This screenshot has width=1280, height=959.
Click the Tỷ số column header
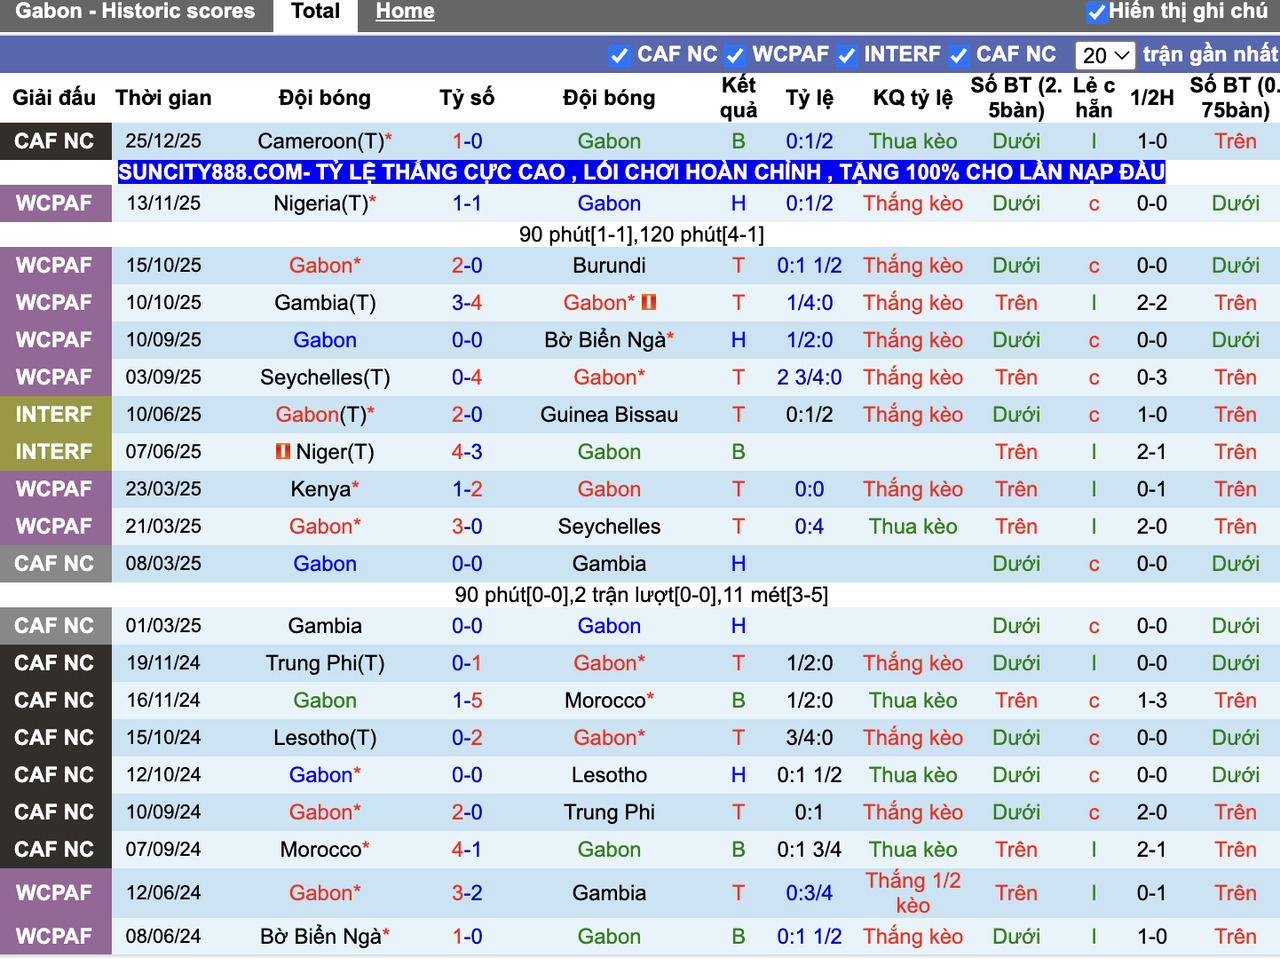(x=467, y=98)
